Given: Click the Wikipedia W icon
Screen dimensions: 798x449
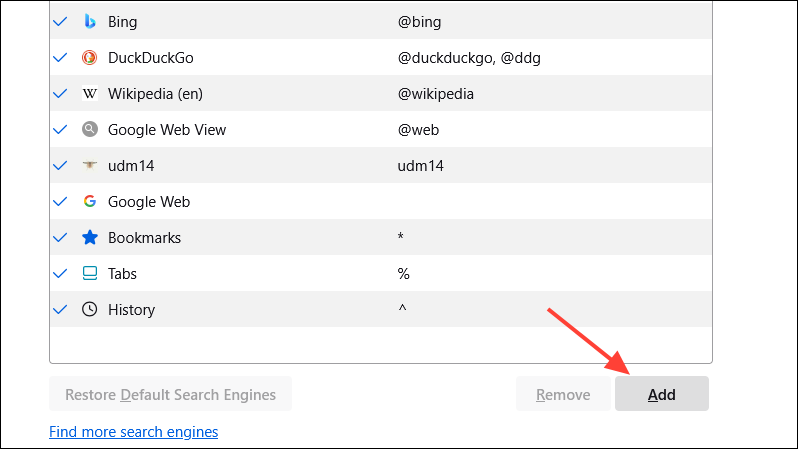Looking at the screenshot, I should [90, 94].
